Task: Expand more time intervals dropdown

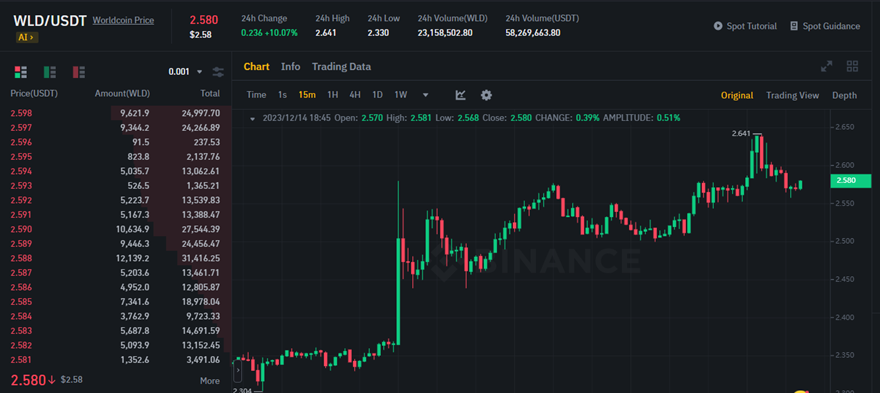Action: pyautogui.click(x=425, y=95)
